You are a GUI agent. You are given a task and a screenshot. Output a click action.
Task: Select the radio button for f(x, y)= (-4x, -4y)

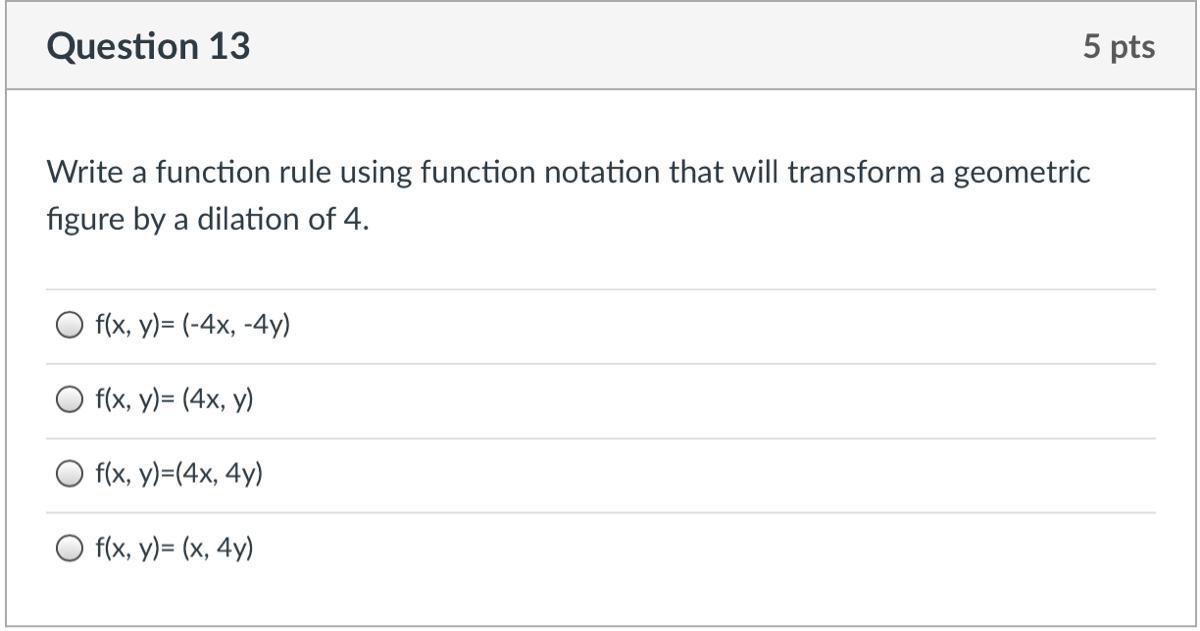pos(69,326)
